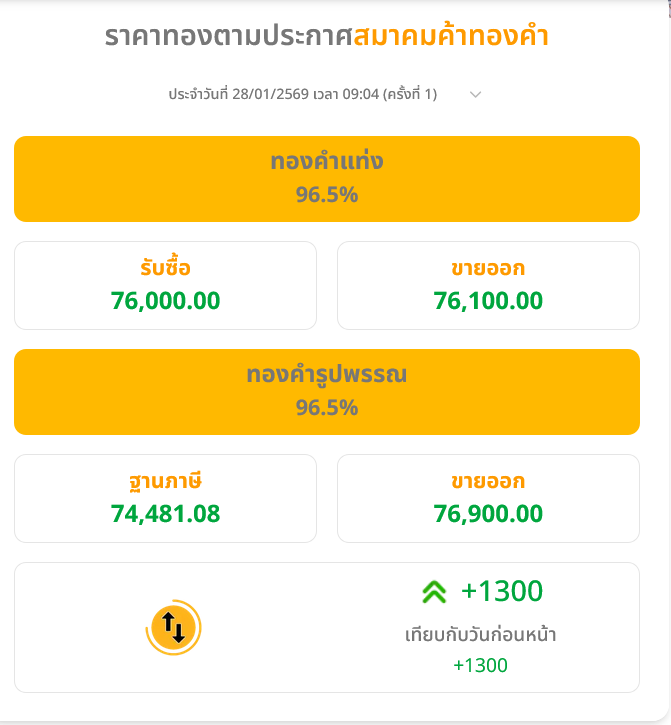
Task: Click the 76,900.00 ornament selling price figure
Action: point(488,514)
